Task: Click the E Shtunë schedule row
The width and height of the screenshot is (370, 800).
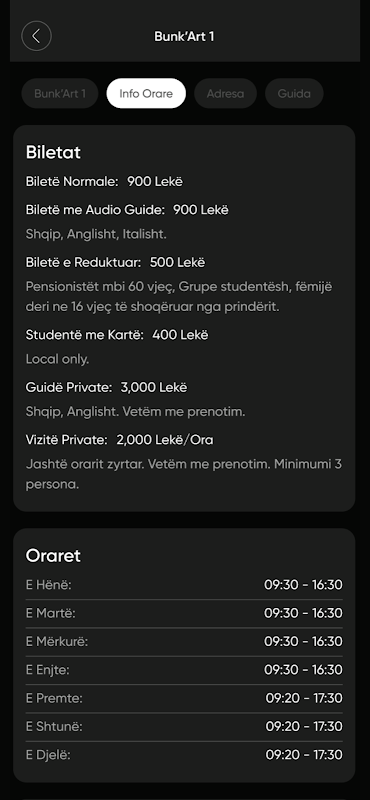Action: pyautogui.click(x=184, y=726)
